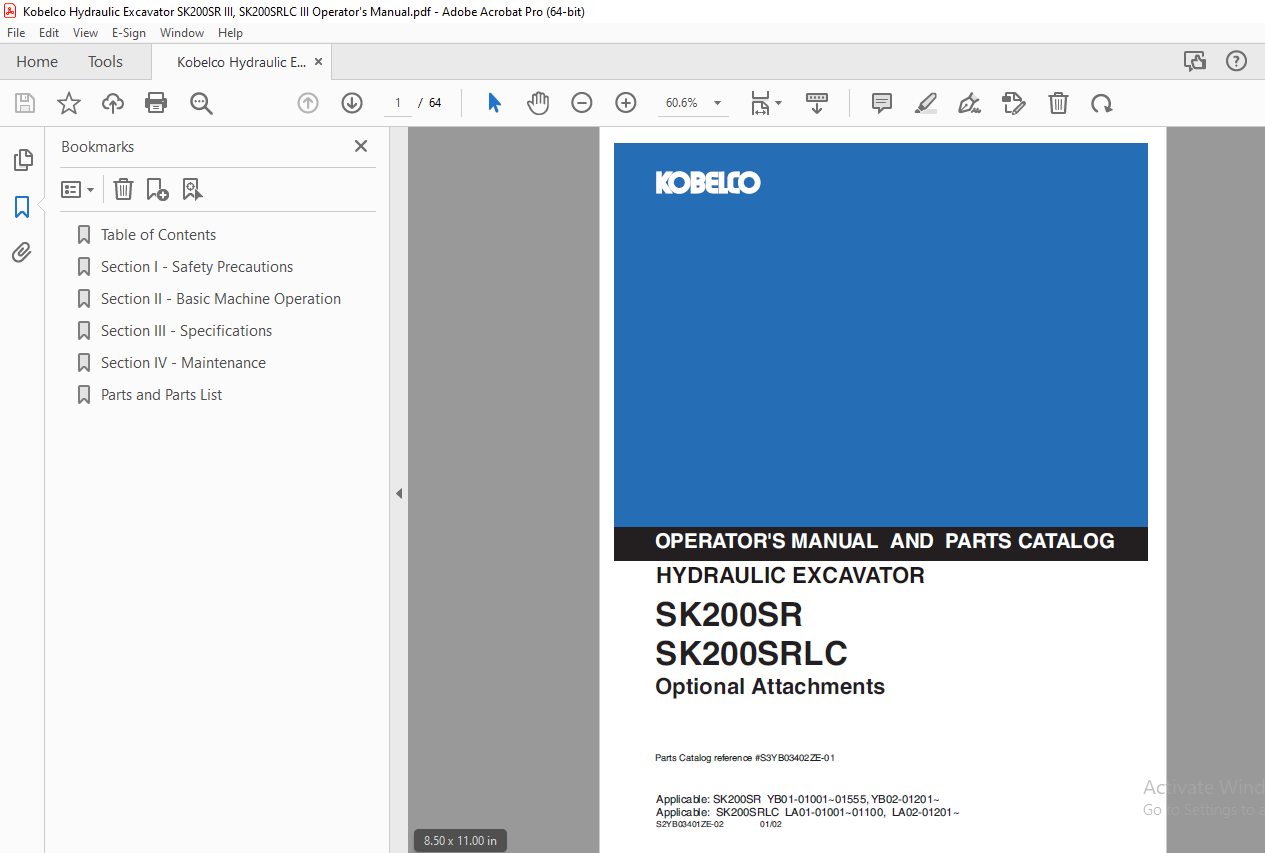Select the Highlight text tool
Image resolution: width=1265 pixels, height=853 pixels.
click(x=926, y=103)
